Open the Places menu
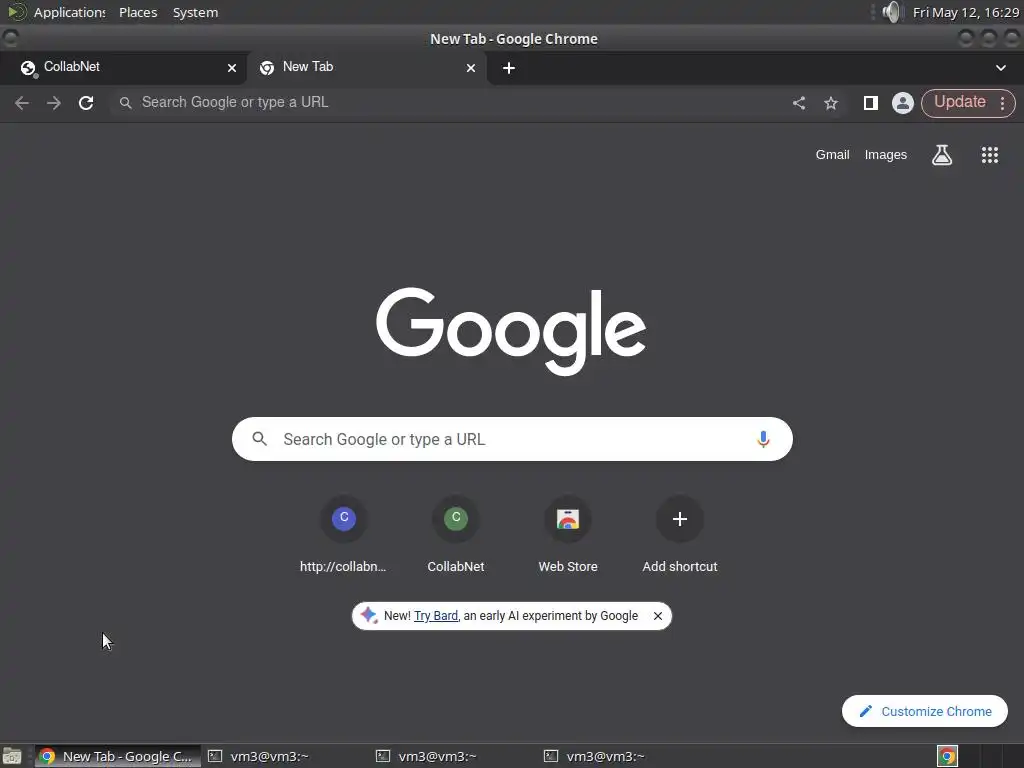This screenshot has width=1024, height=768. (138, 12)
